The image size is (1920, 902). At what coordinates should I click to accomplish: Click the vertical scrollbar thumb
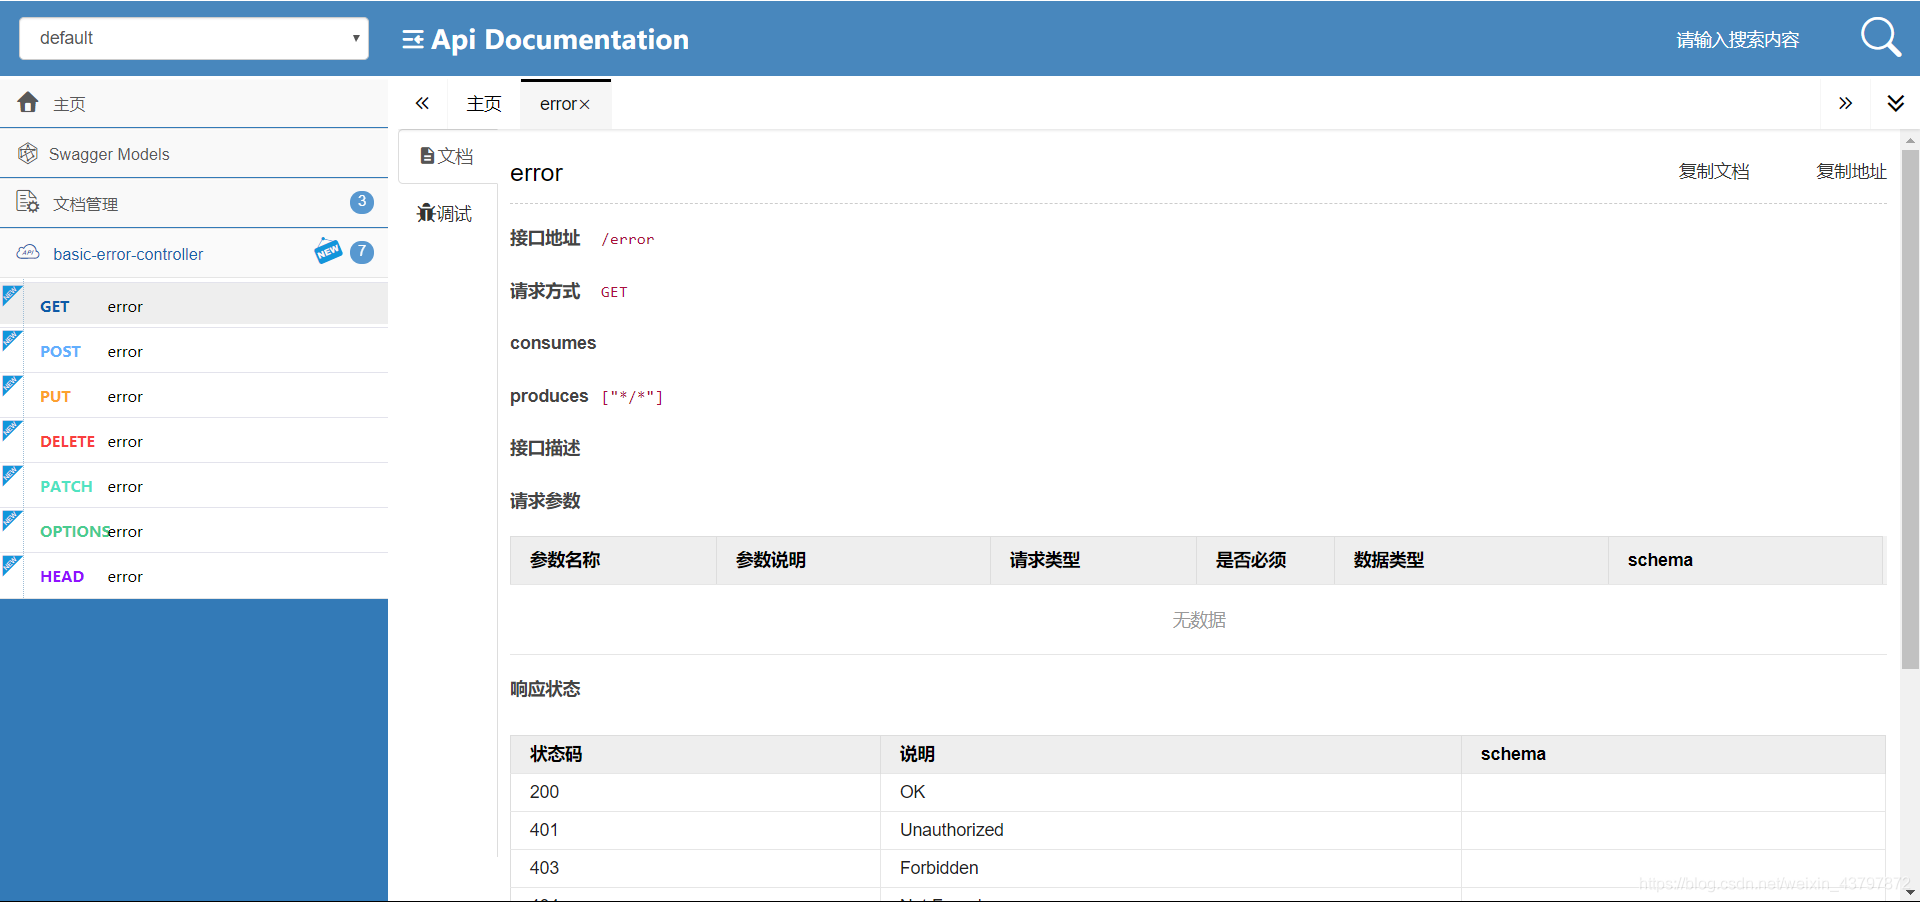[1910, 409]
